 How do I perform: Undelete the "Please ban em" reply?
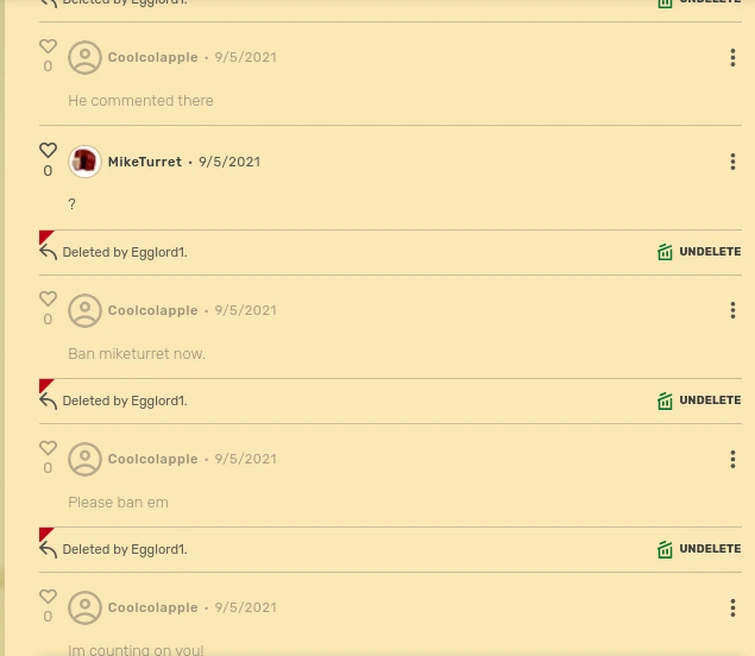(699, 400)
